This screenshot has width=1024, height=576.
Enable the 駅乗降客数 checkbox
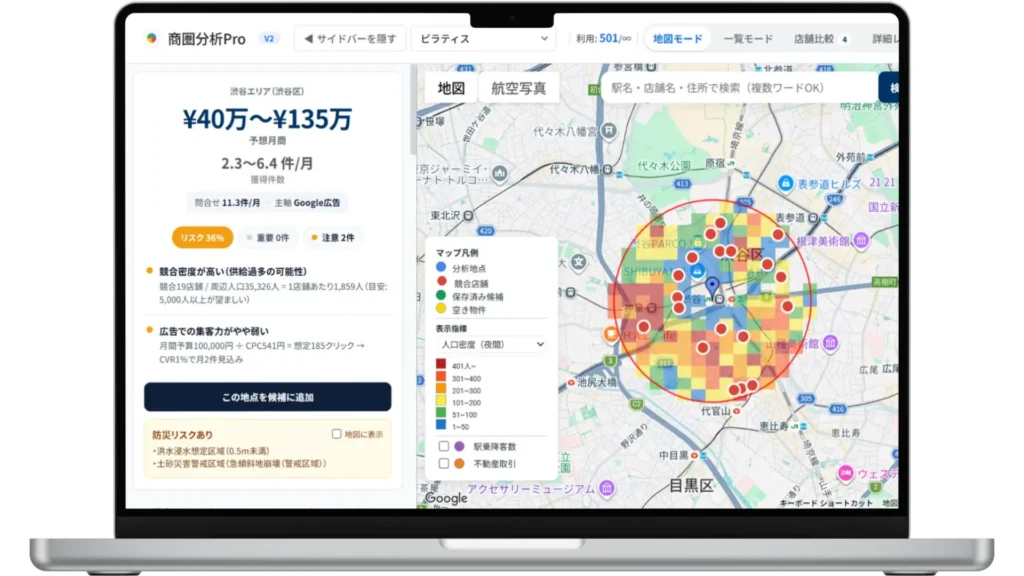(443, 446)
